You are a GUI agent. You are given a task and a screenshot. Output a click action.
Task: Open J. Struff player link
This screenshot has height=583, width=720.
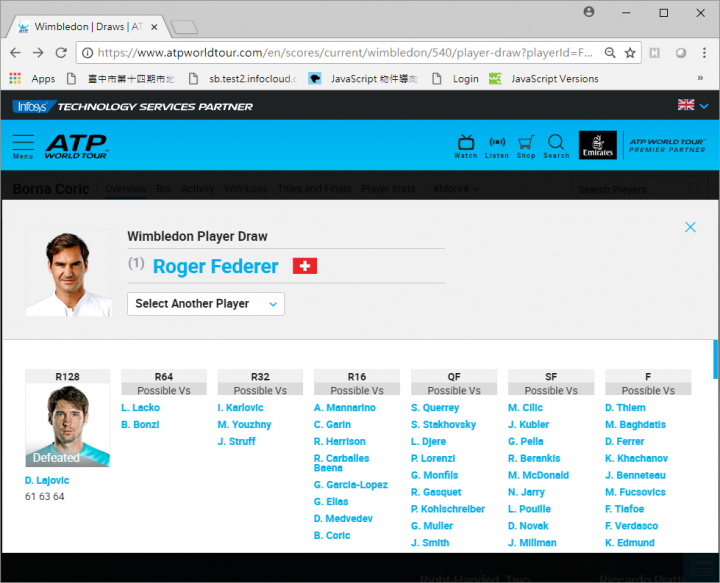tap(236, 442)
